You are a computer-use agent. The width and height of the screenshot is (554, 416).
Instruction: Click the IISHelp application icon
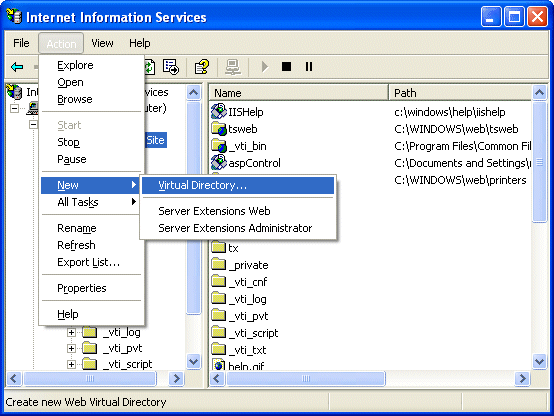pyautogui.click(x=219, y=111)
